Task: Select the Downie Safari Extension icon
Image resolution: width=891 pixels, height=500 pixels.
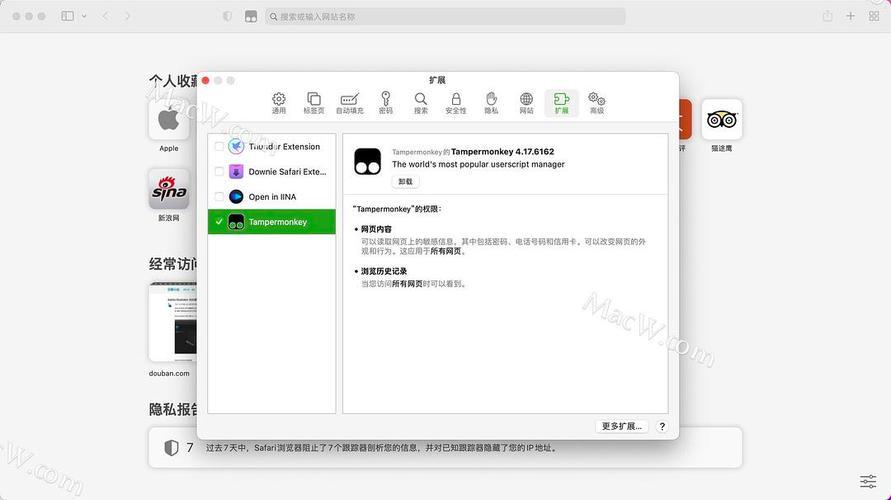Action: (236, 172)
